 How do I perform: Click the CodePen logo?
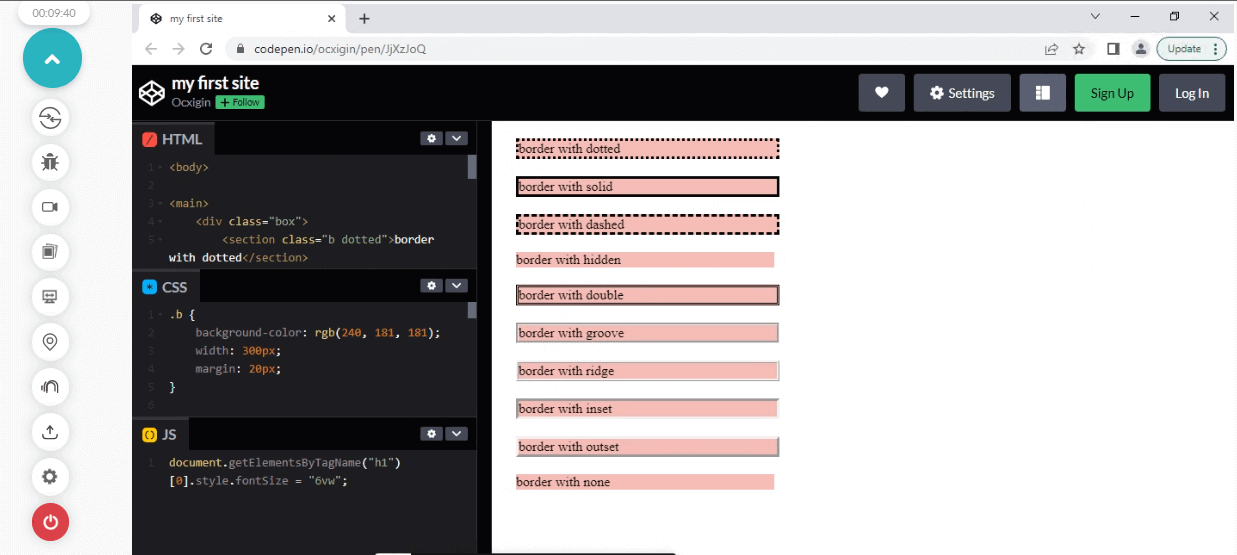[x=151, y=93]
